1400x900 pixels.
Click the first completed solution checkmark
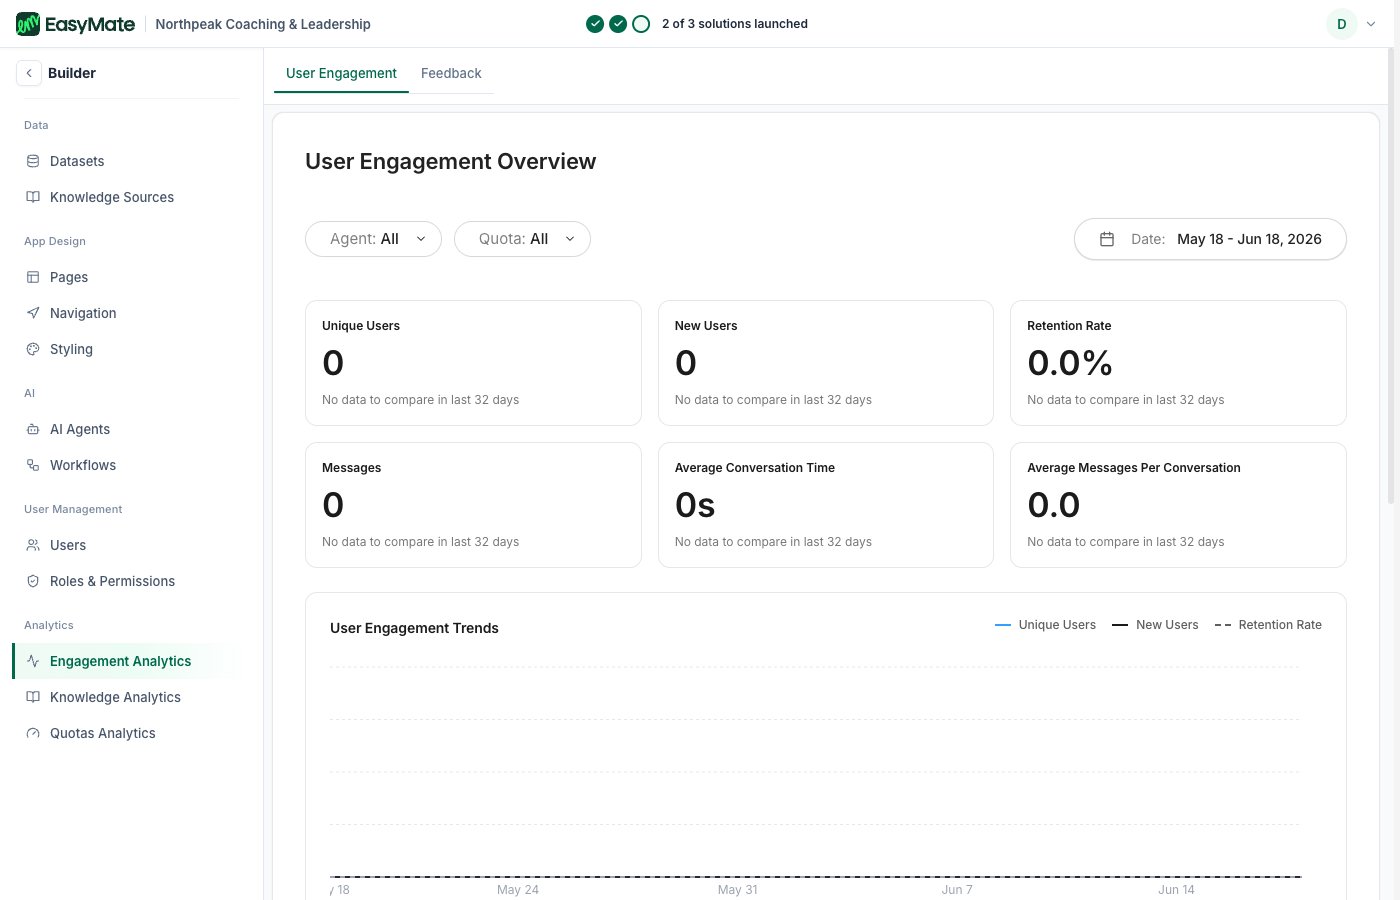[x=595, y=24]
